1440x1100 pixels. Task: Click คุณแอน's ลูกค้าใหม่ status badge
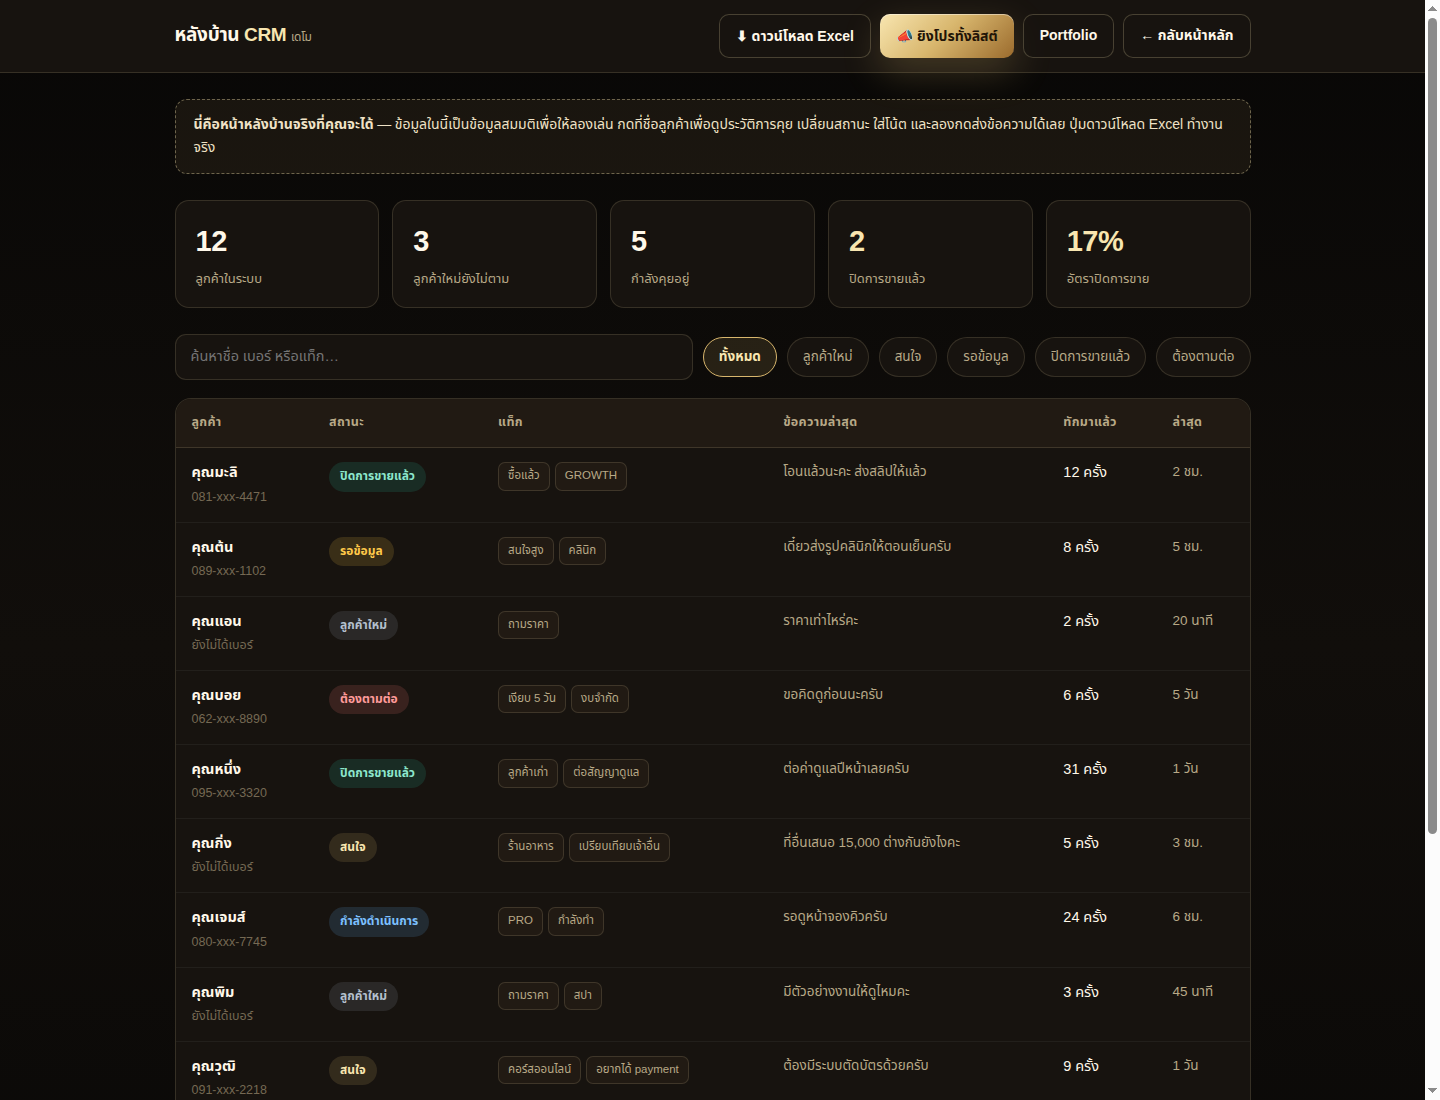363,625
